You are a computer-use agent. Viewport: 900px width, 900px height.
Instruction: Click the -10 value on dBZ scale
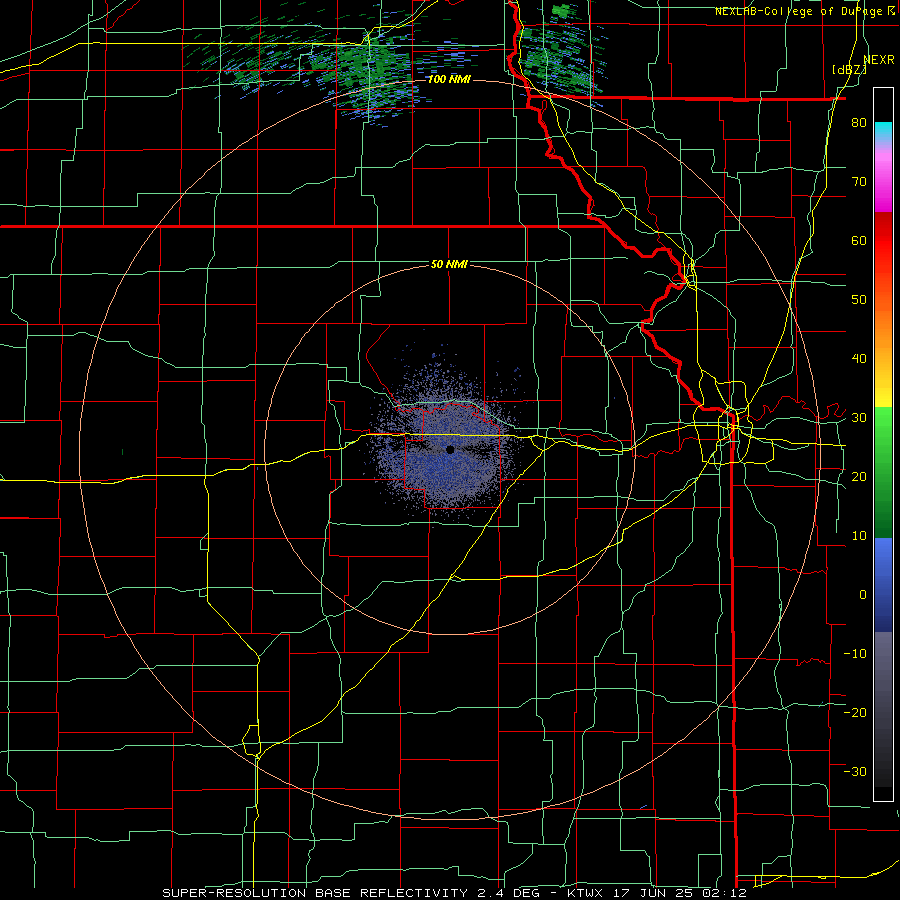click(x=855, y=653)
